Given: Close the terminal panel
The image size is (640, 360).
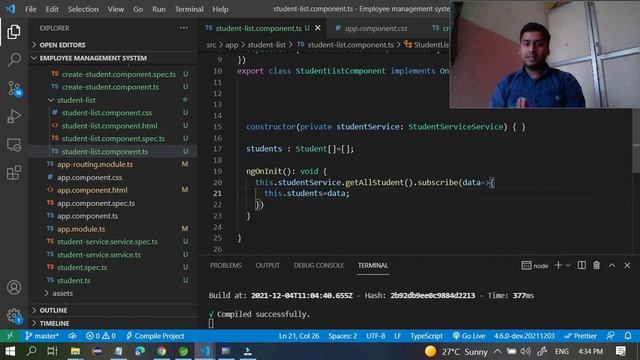Looking at the screenshot, I should (627, 265).
